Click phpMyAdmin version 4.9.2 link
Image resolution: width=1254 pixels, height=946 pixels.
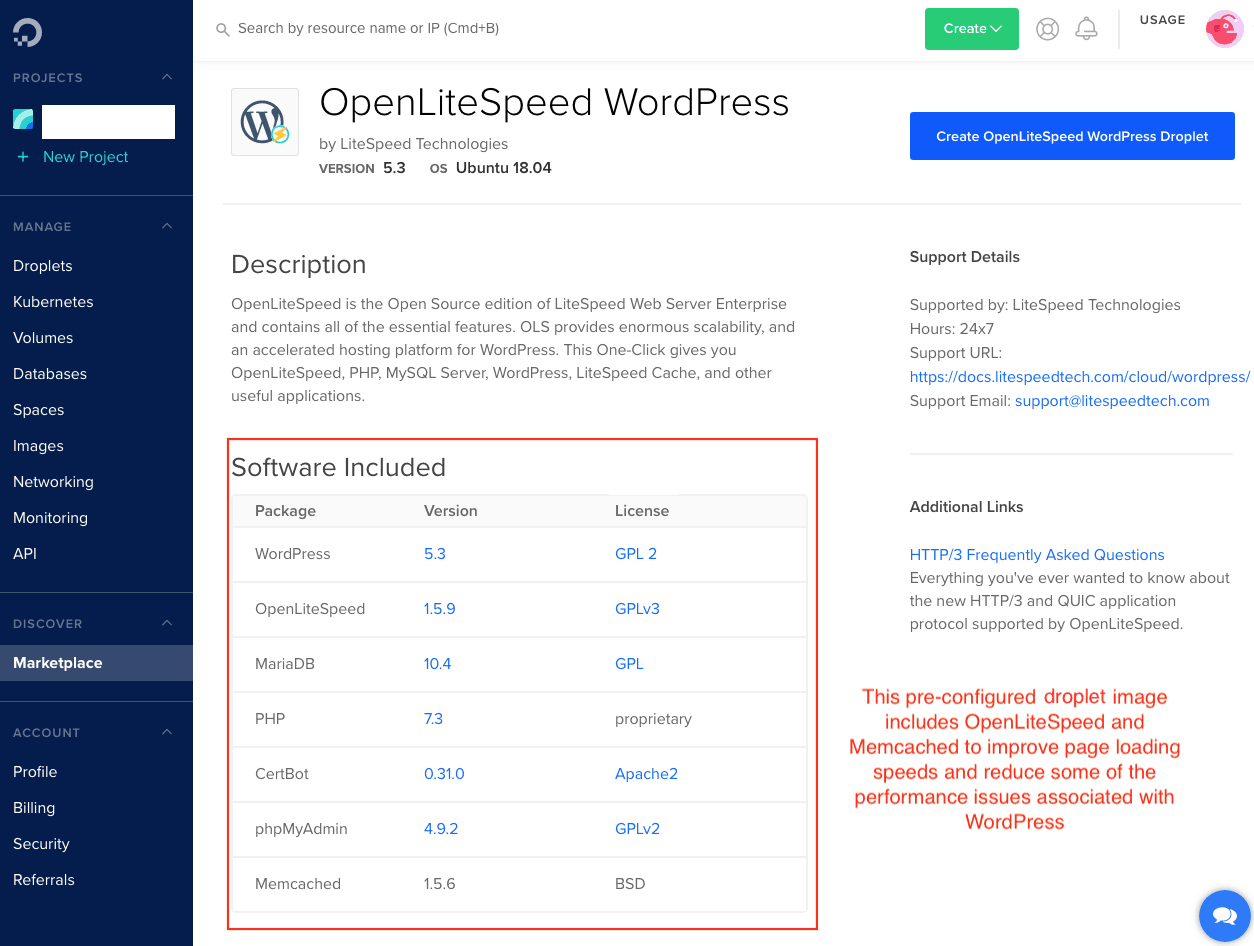tap(440, 829)
